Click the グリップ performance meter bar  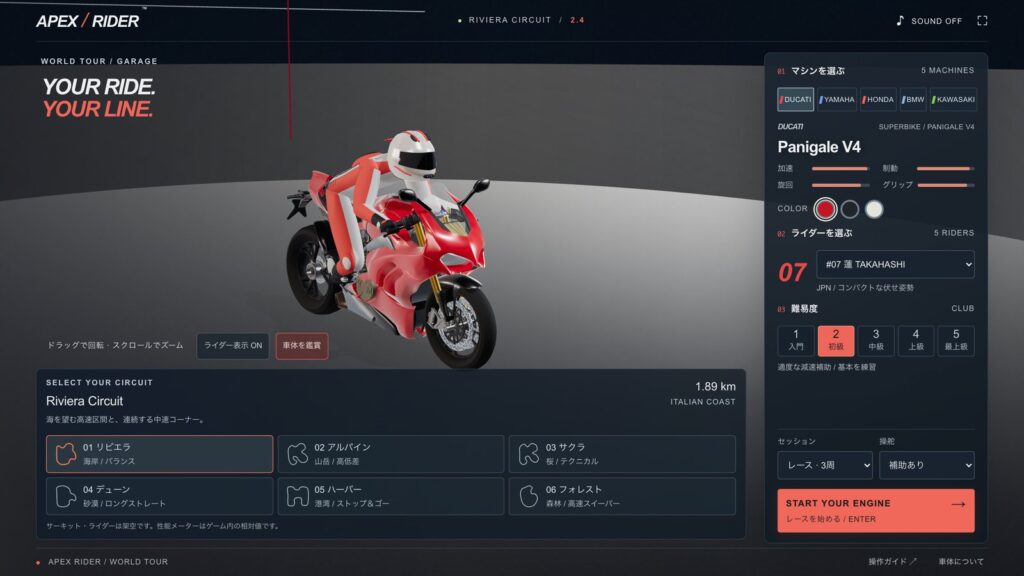[x=946, y=185]
